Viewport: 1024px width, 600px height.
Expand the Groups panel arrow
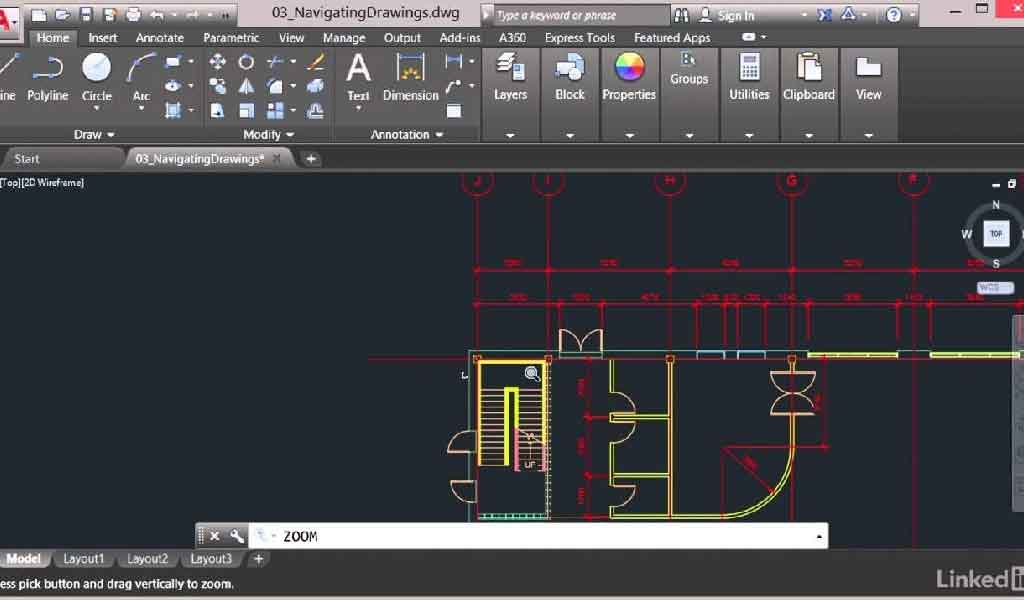coord(689,136)
